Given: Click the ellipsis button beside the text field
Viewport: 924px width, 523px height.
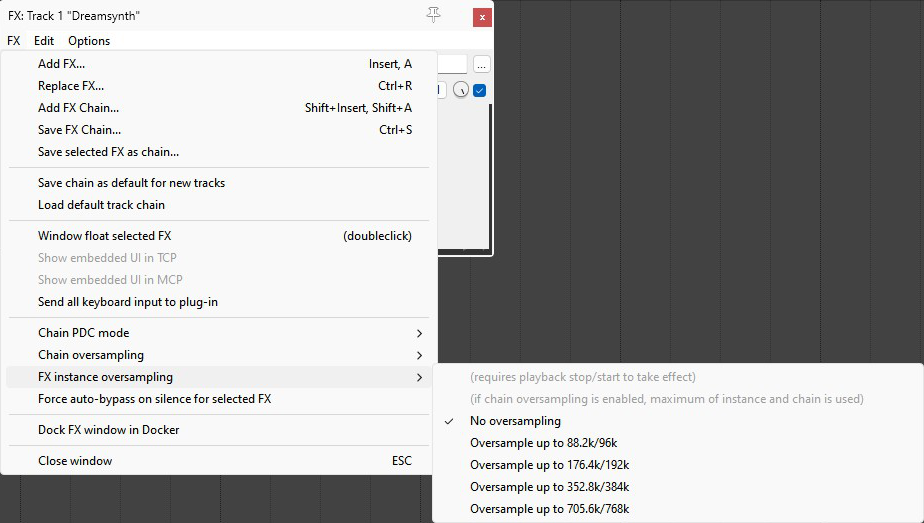Looking at the screenshot, I should pyautogui.click(x=482, y=65).
